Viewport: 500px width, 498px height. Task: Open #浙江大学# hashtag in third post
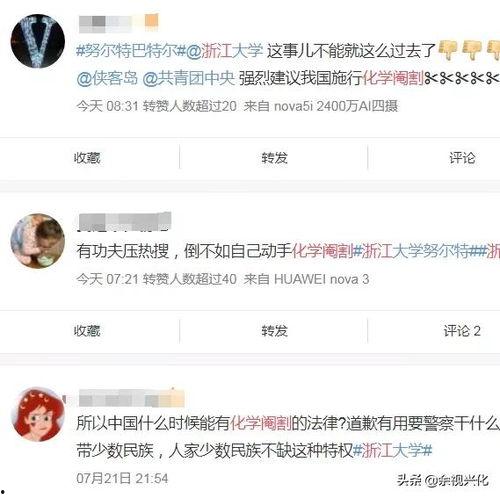(392, 451)
